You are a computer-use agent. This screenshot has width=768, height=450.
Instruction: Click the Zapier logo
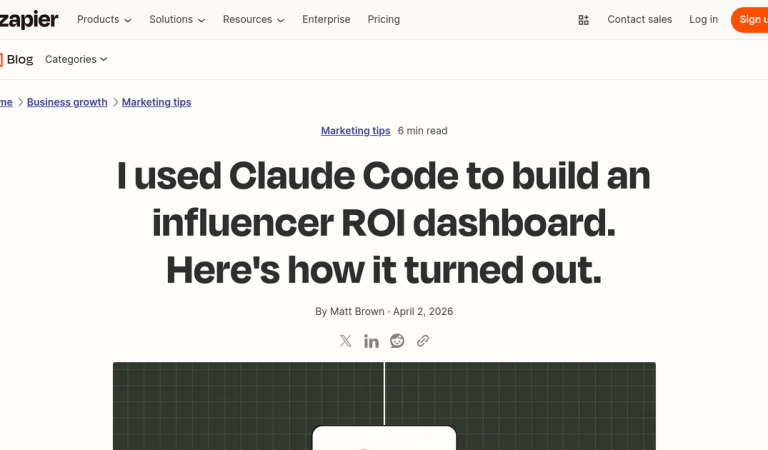point(28,20)
